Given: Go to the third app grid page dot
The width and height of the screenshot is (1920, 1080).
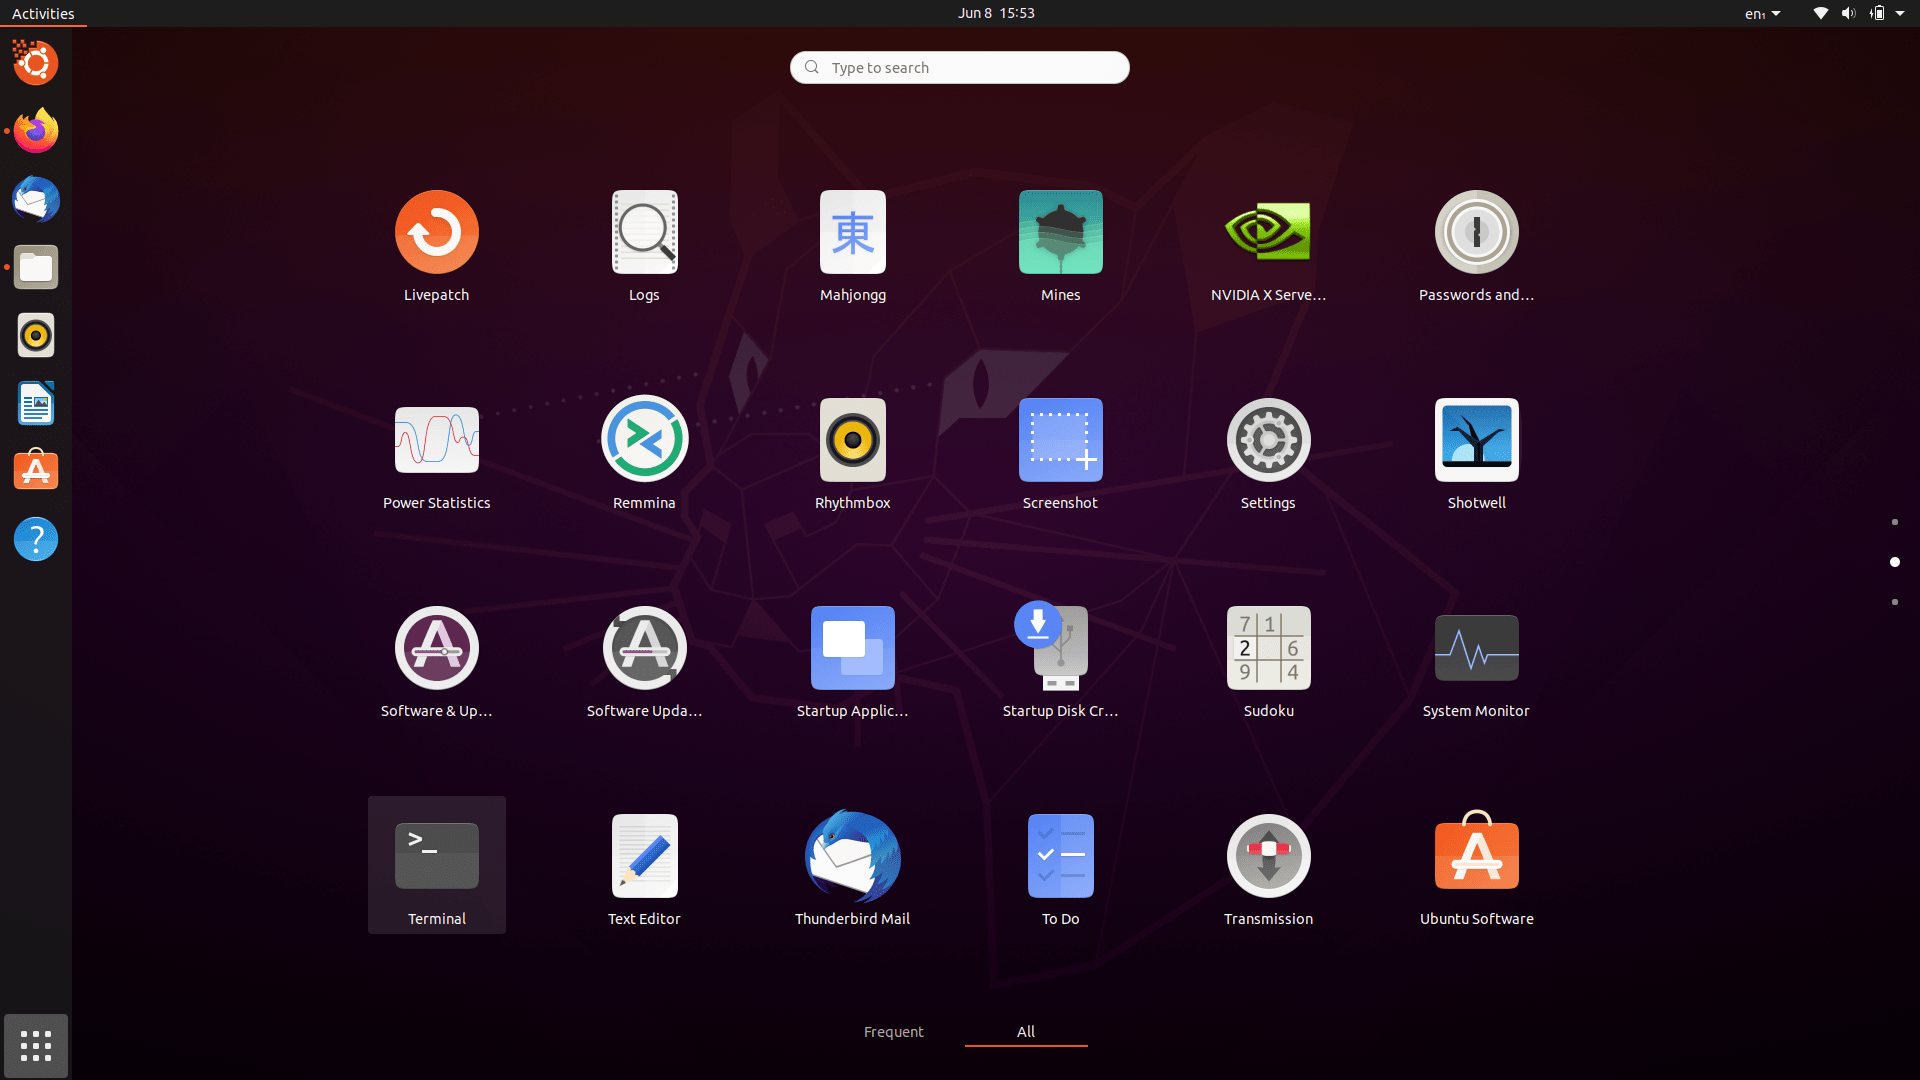Looking at the screenshot, I should 1894,602.
